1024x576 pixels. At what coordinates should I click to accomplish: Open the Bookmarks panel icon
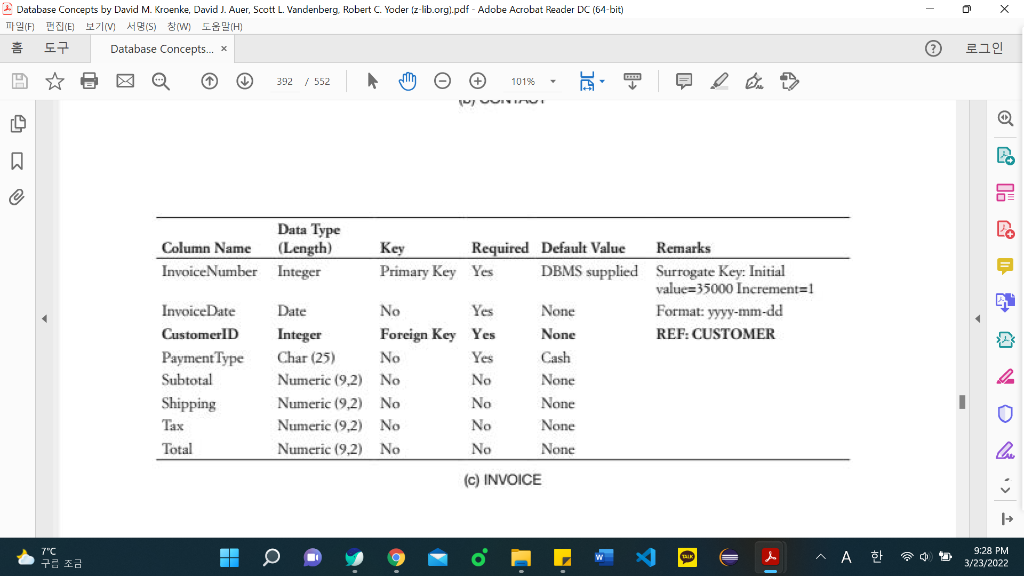17,158
